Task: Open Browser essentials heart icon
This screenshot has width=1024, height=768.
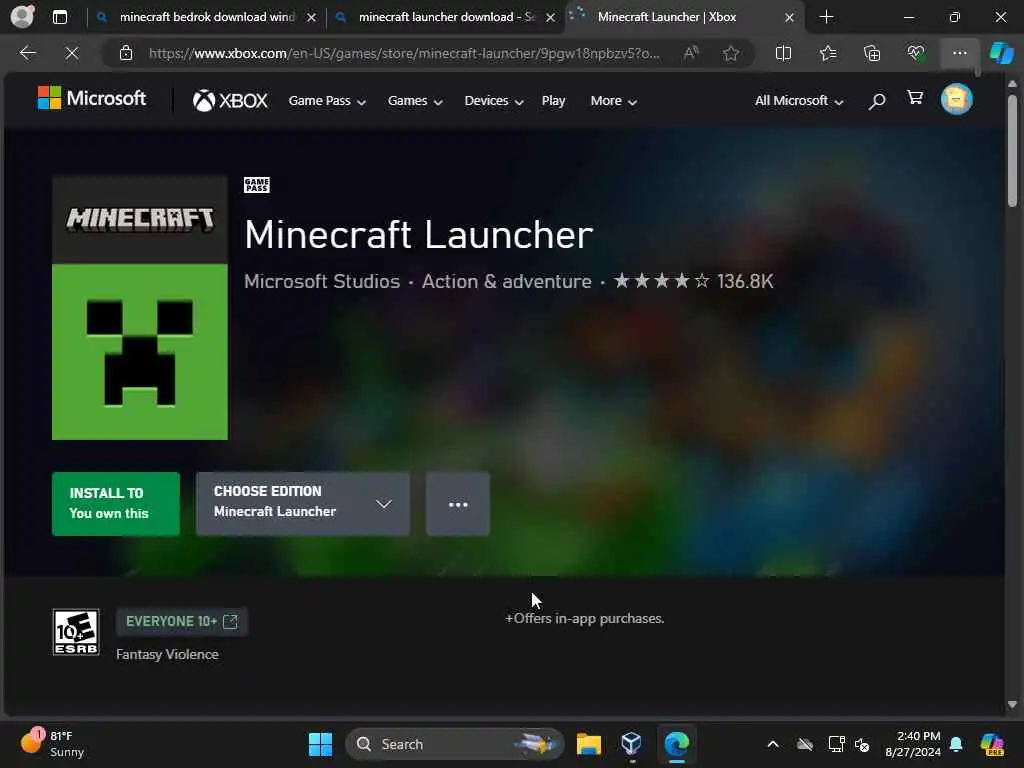Action: tap(916, 53)
